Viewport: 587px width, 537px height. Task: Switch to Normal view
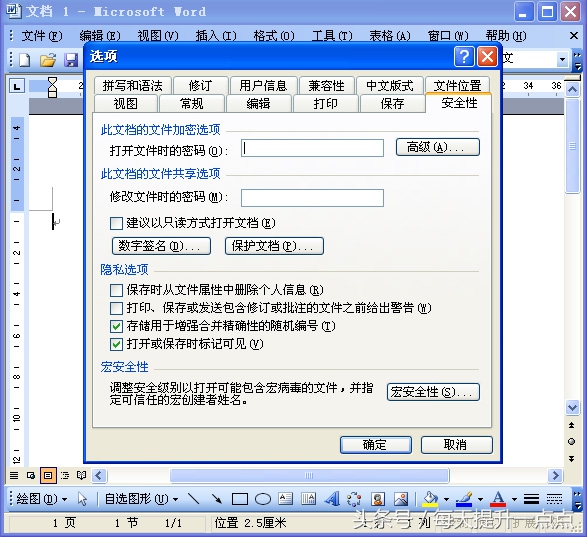tap(14, 476)
